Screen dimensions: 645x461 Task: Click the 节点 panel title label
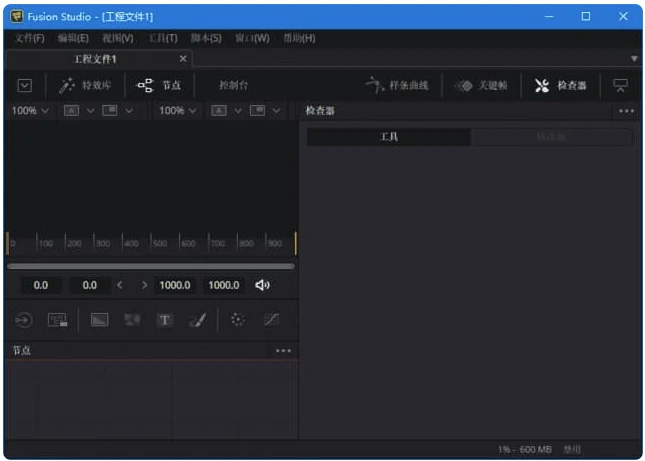[x=21, y=350]
